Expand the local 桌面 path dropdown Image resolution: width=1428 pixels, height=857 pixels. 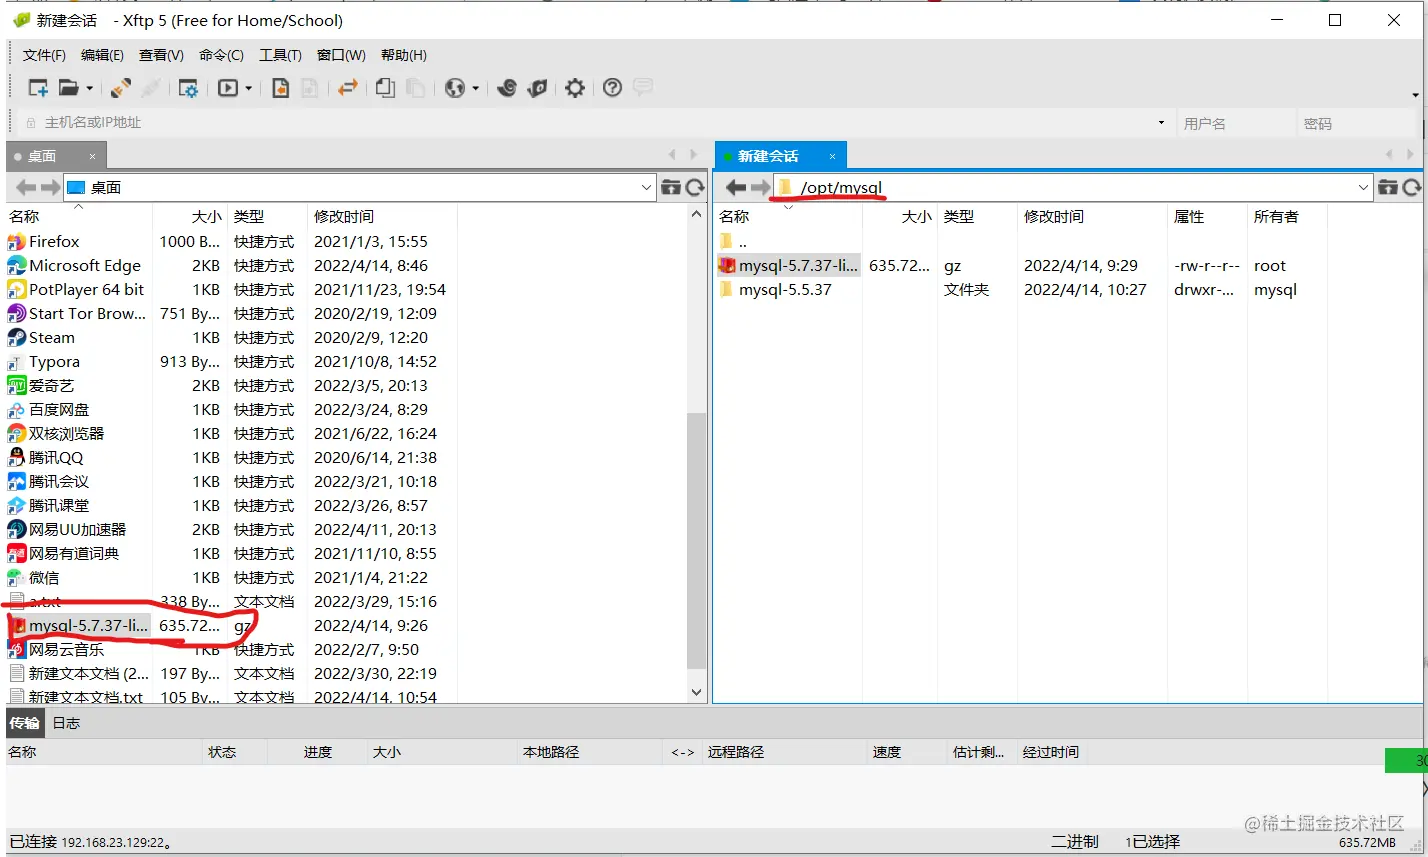[645, 187]
